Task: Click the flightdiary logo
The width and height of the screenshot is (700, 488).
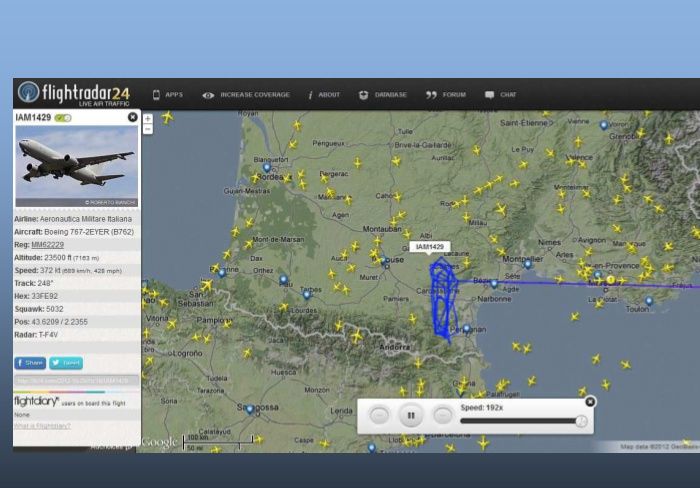Action: click(x=37, y=401)
